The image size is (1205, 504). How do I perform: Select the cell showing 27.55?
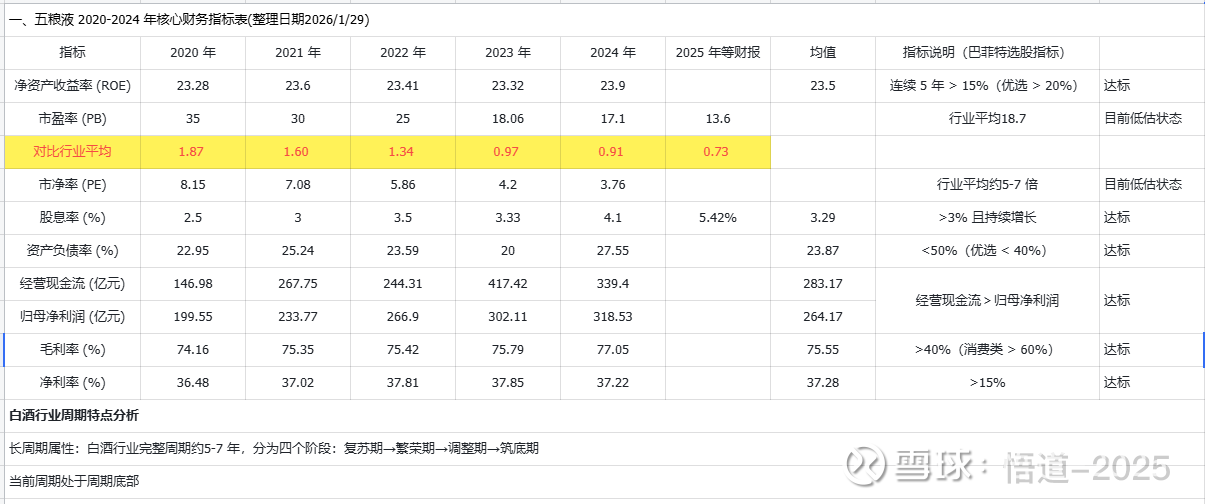(613, 251)
